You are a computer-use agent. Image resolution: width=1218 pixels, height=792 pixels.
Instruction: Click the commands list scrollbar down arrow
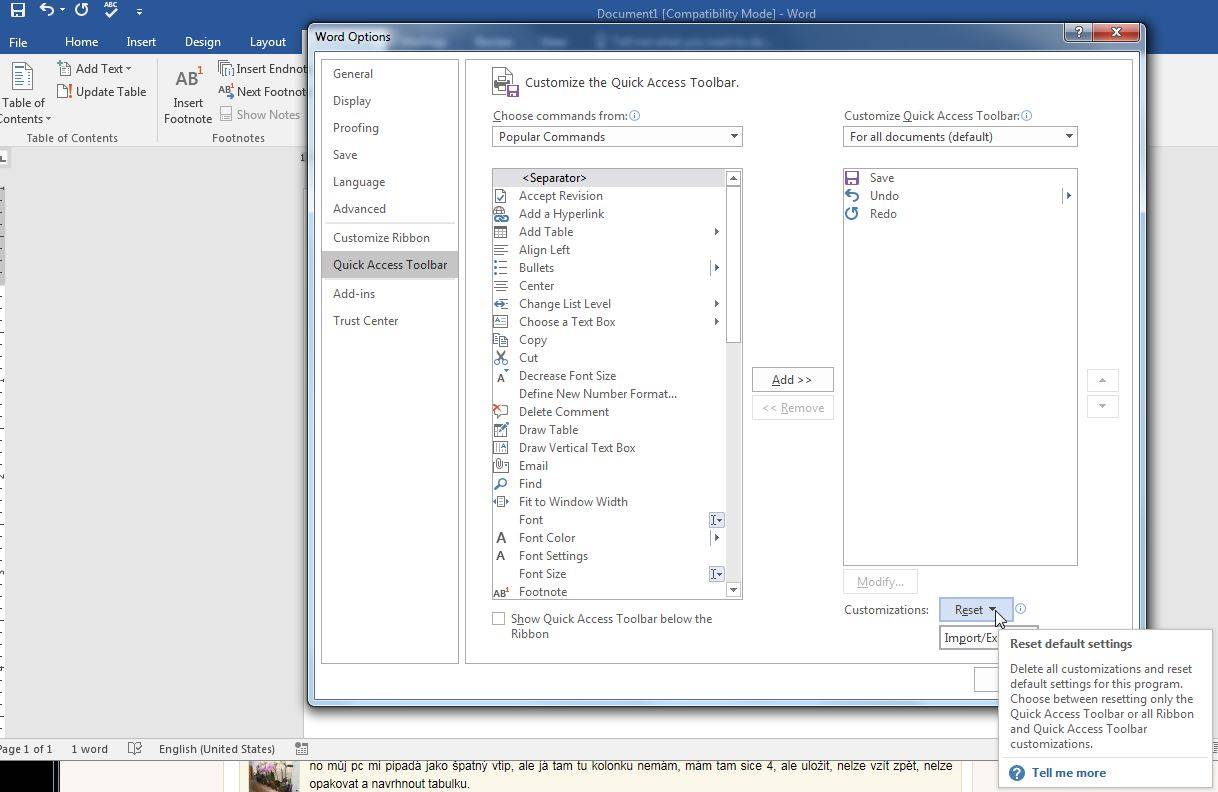733,591
